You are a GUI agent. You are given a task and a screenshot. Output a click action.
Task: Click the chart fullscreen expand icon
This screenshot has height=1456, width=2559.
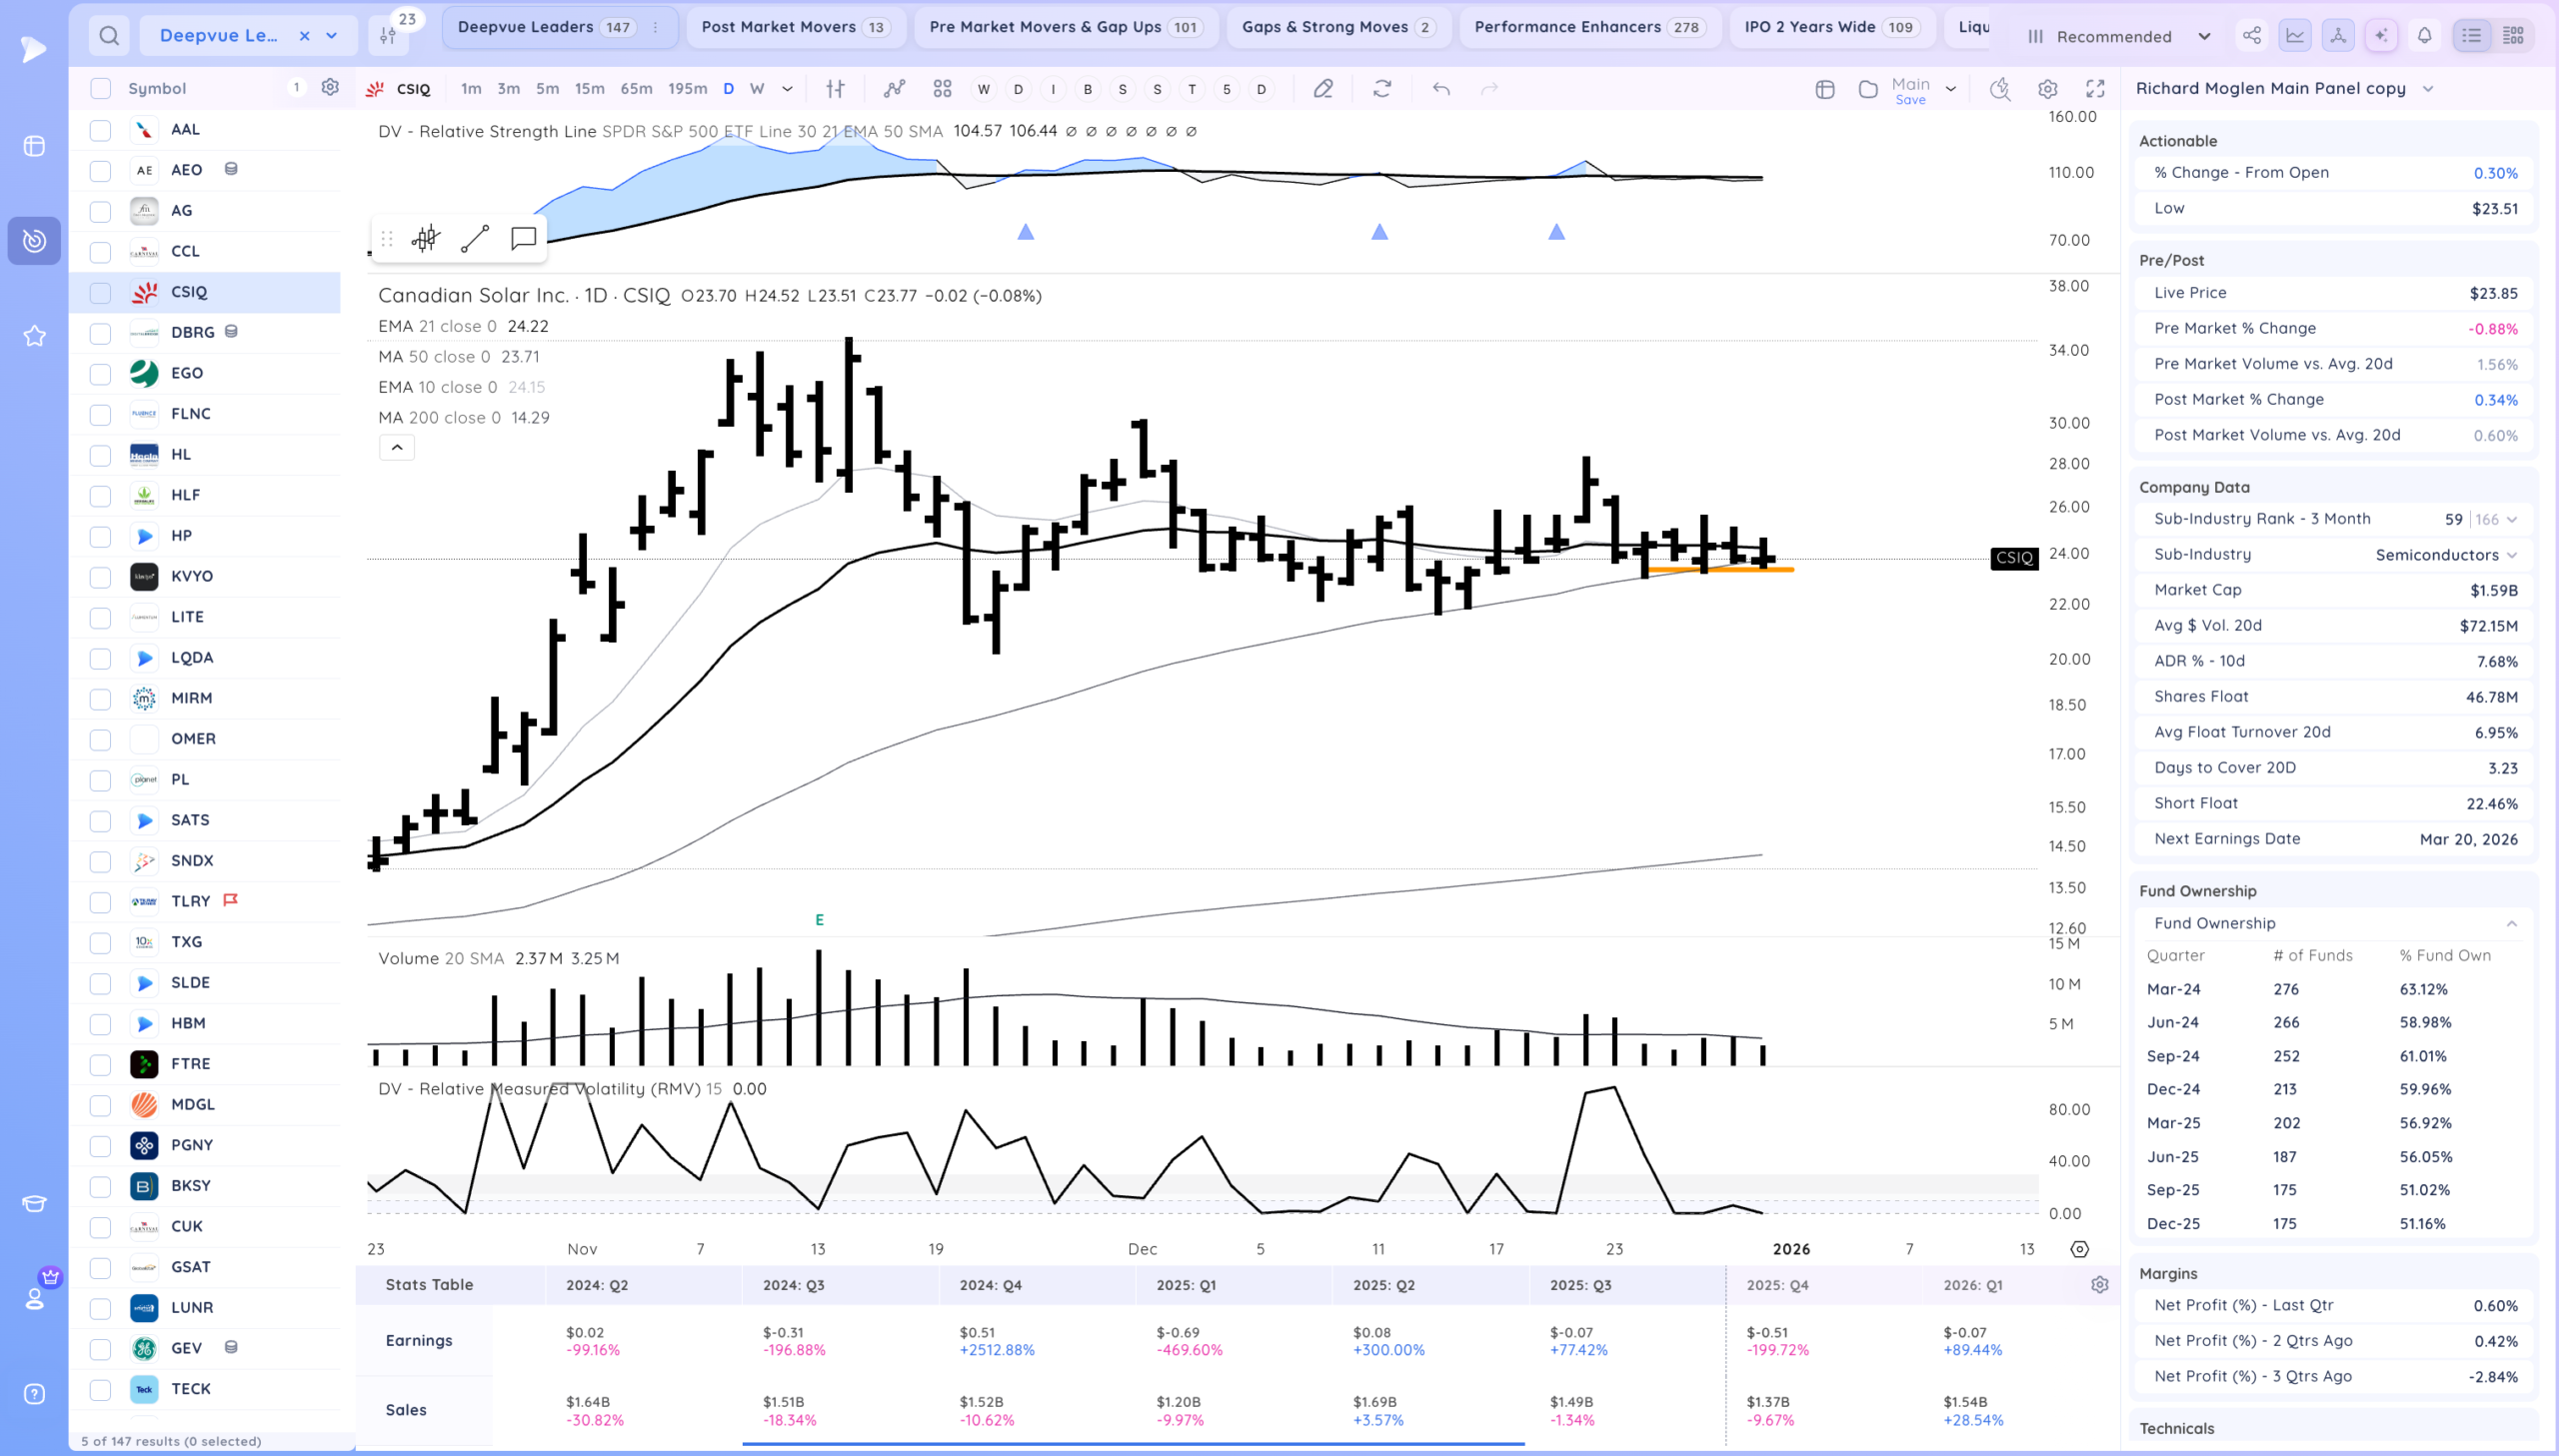click(x=2095, y=89)
